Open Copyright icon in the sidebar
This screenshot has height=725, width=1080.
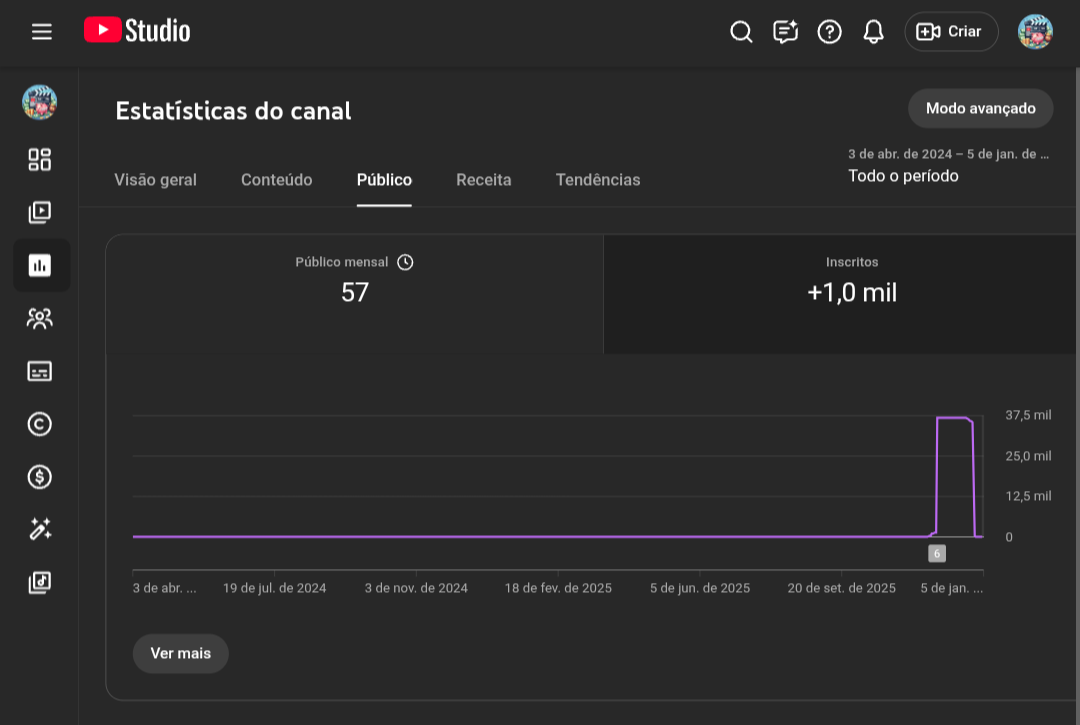click(40, 424)
